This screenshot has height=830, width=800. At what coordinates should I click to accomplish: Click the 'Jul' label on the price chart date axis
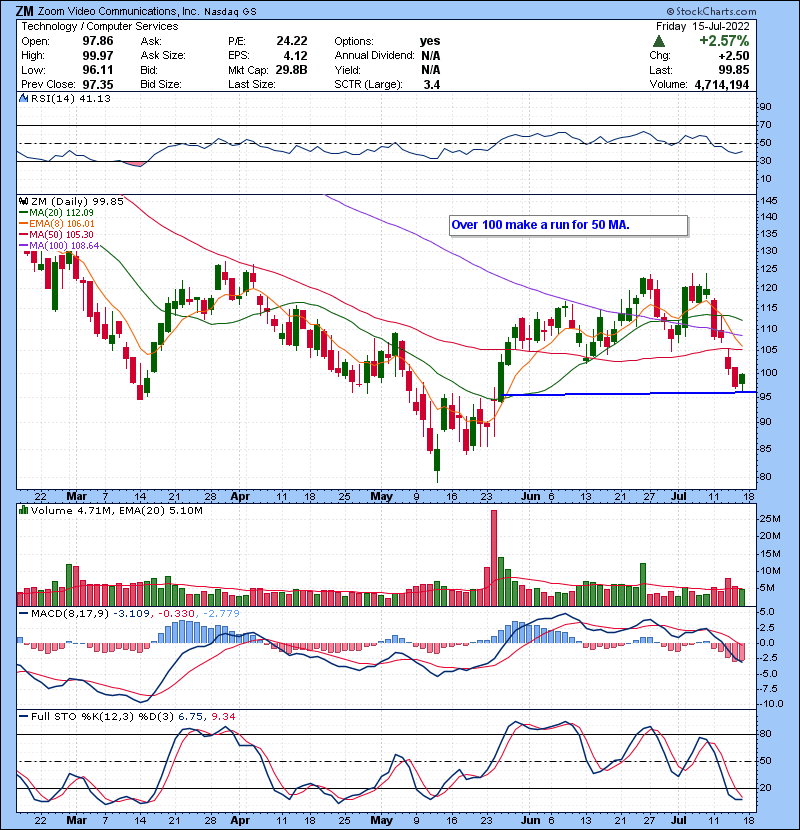click(x=678, y=497)
